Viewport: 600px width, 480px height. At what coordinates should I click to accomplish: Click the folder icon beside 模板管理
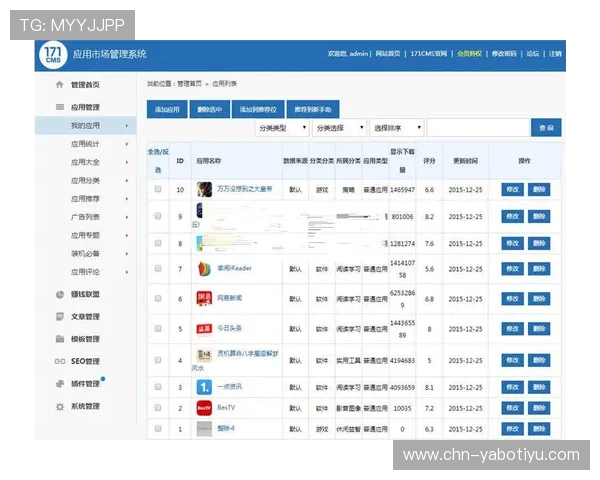pos(60,339)
